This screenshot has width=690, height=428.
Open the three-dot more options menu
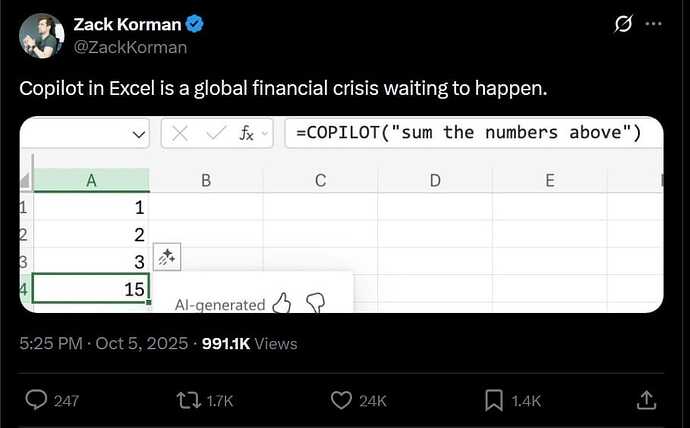coord(656,24)
